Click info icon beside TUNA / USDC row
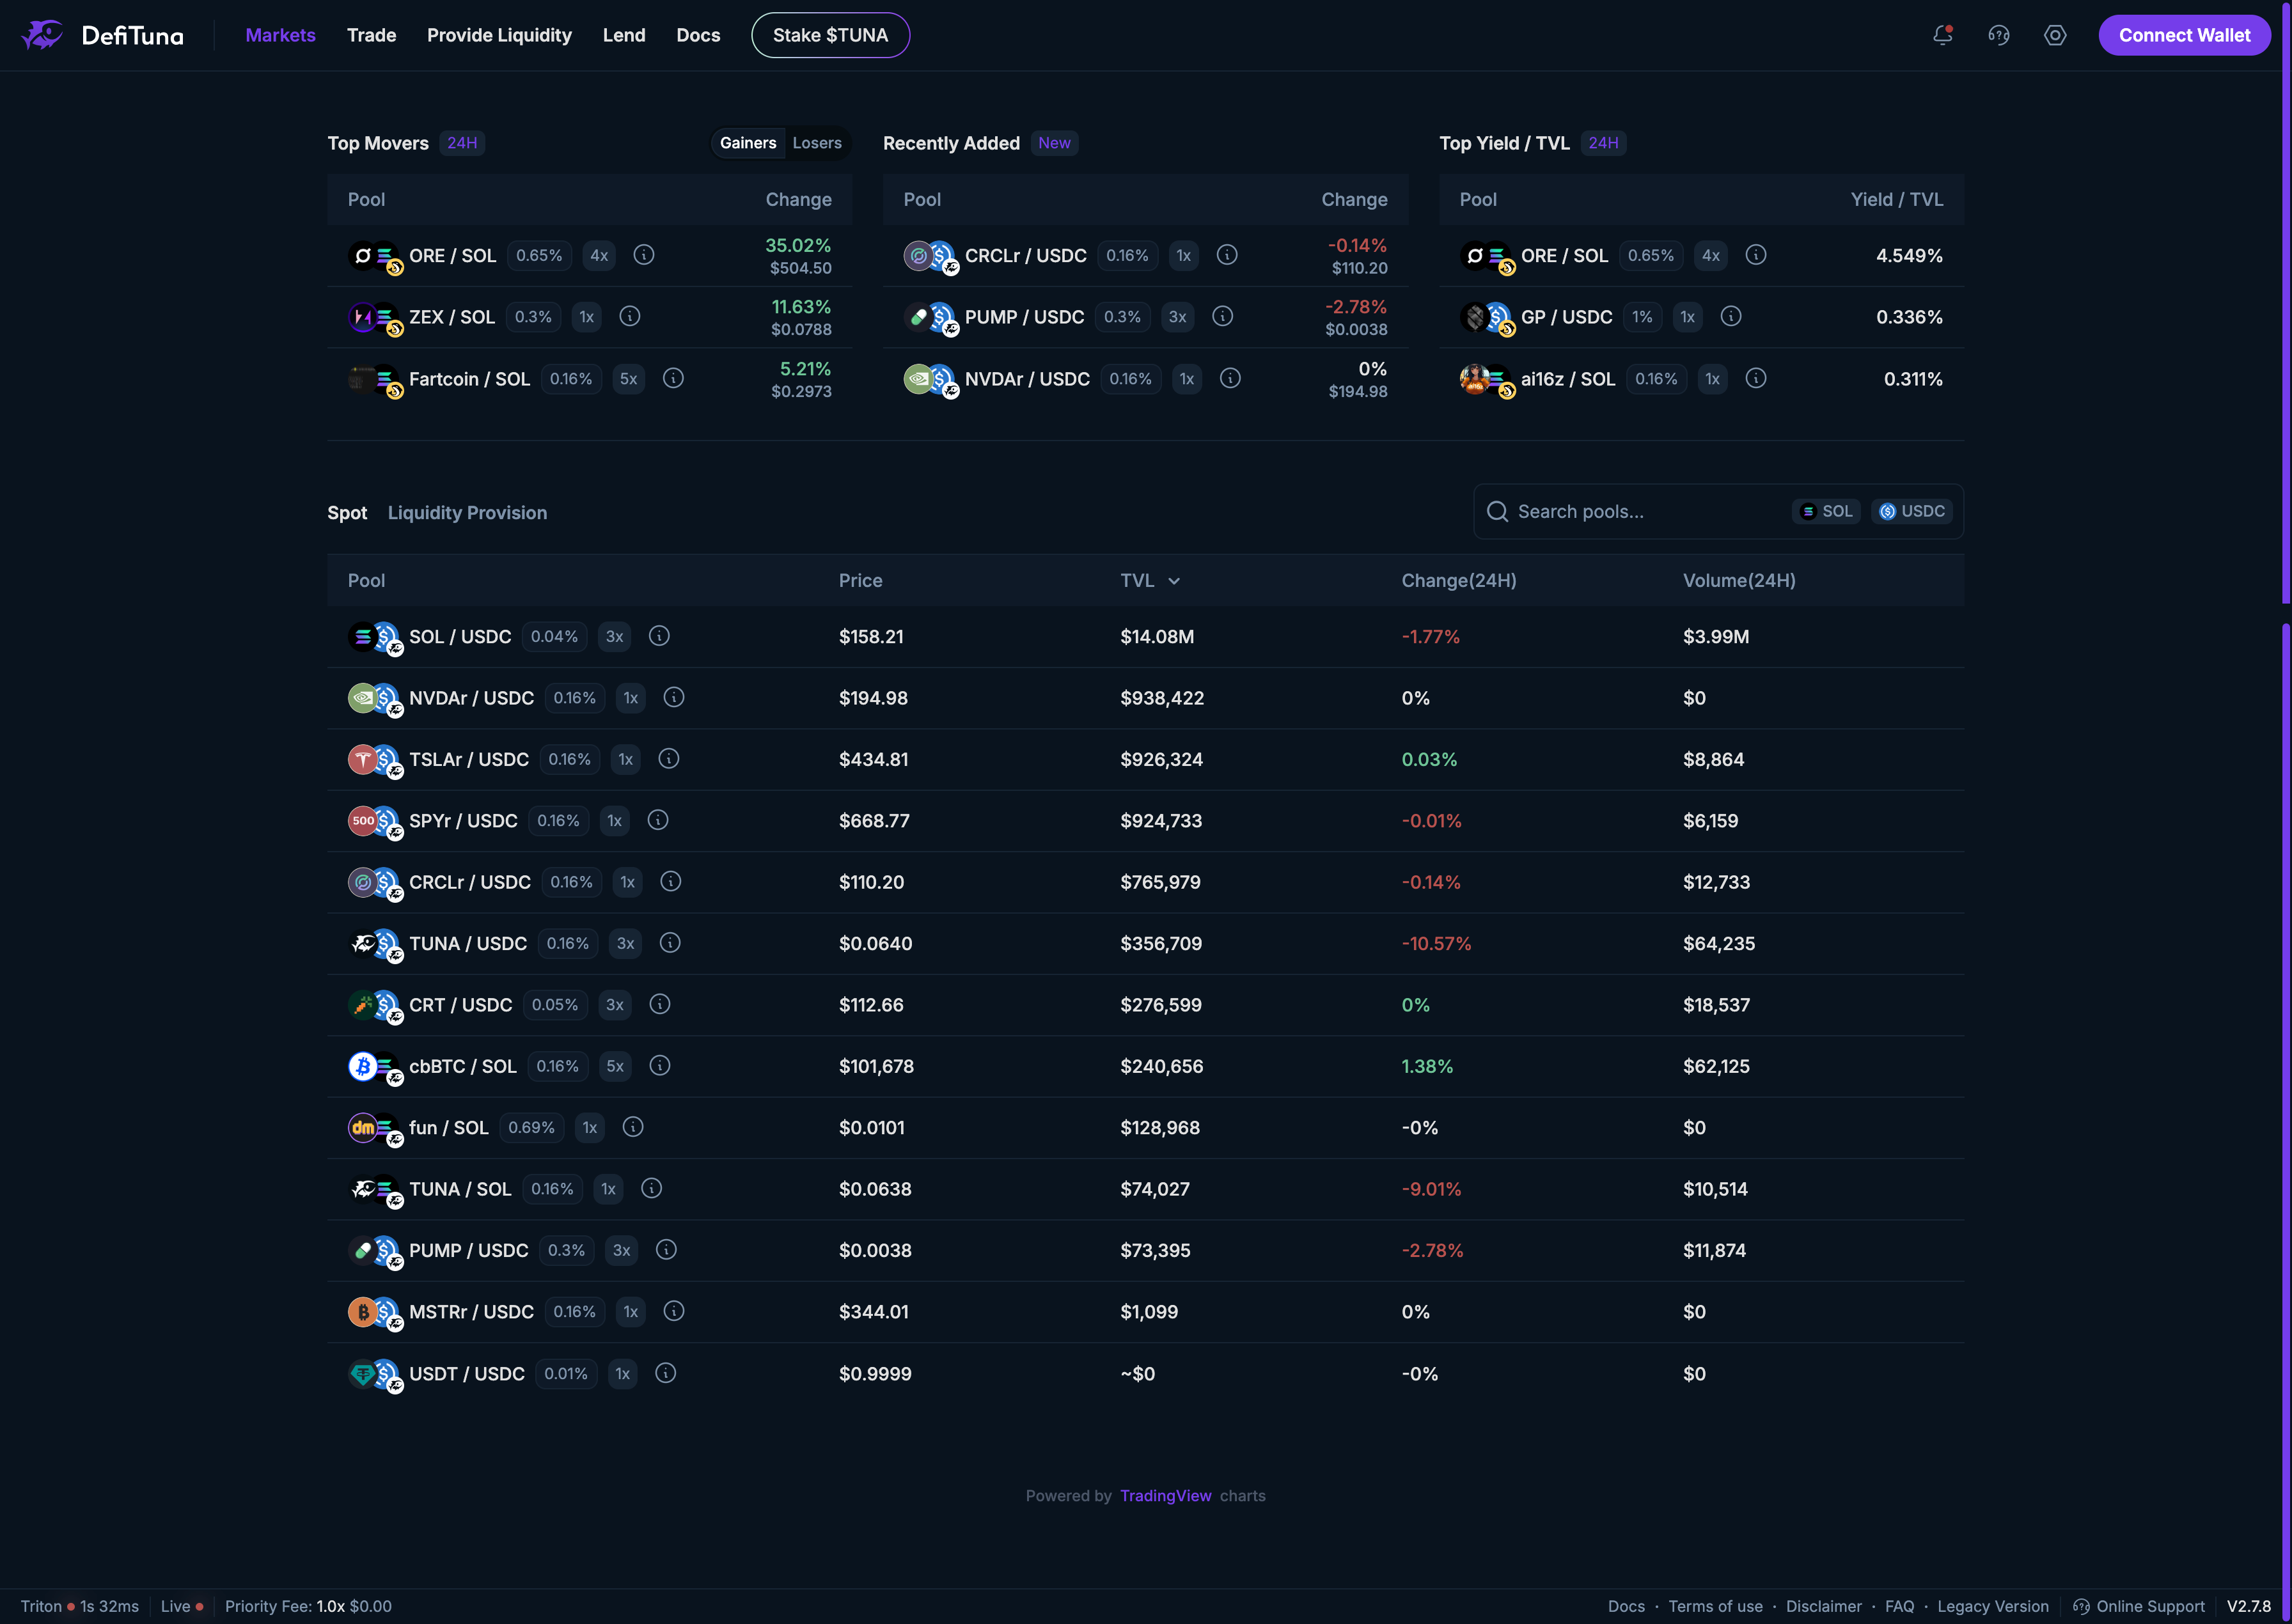Screen dimensions: 2292x1624 click(x=670, y=943)
